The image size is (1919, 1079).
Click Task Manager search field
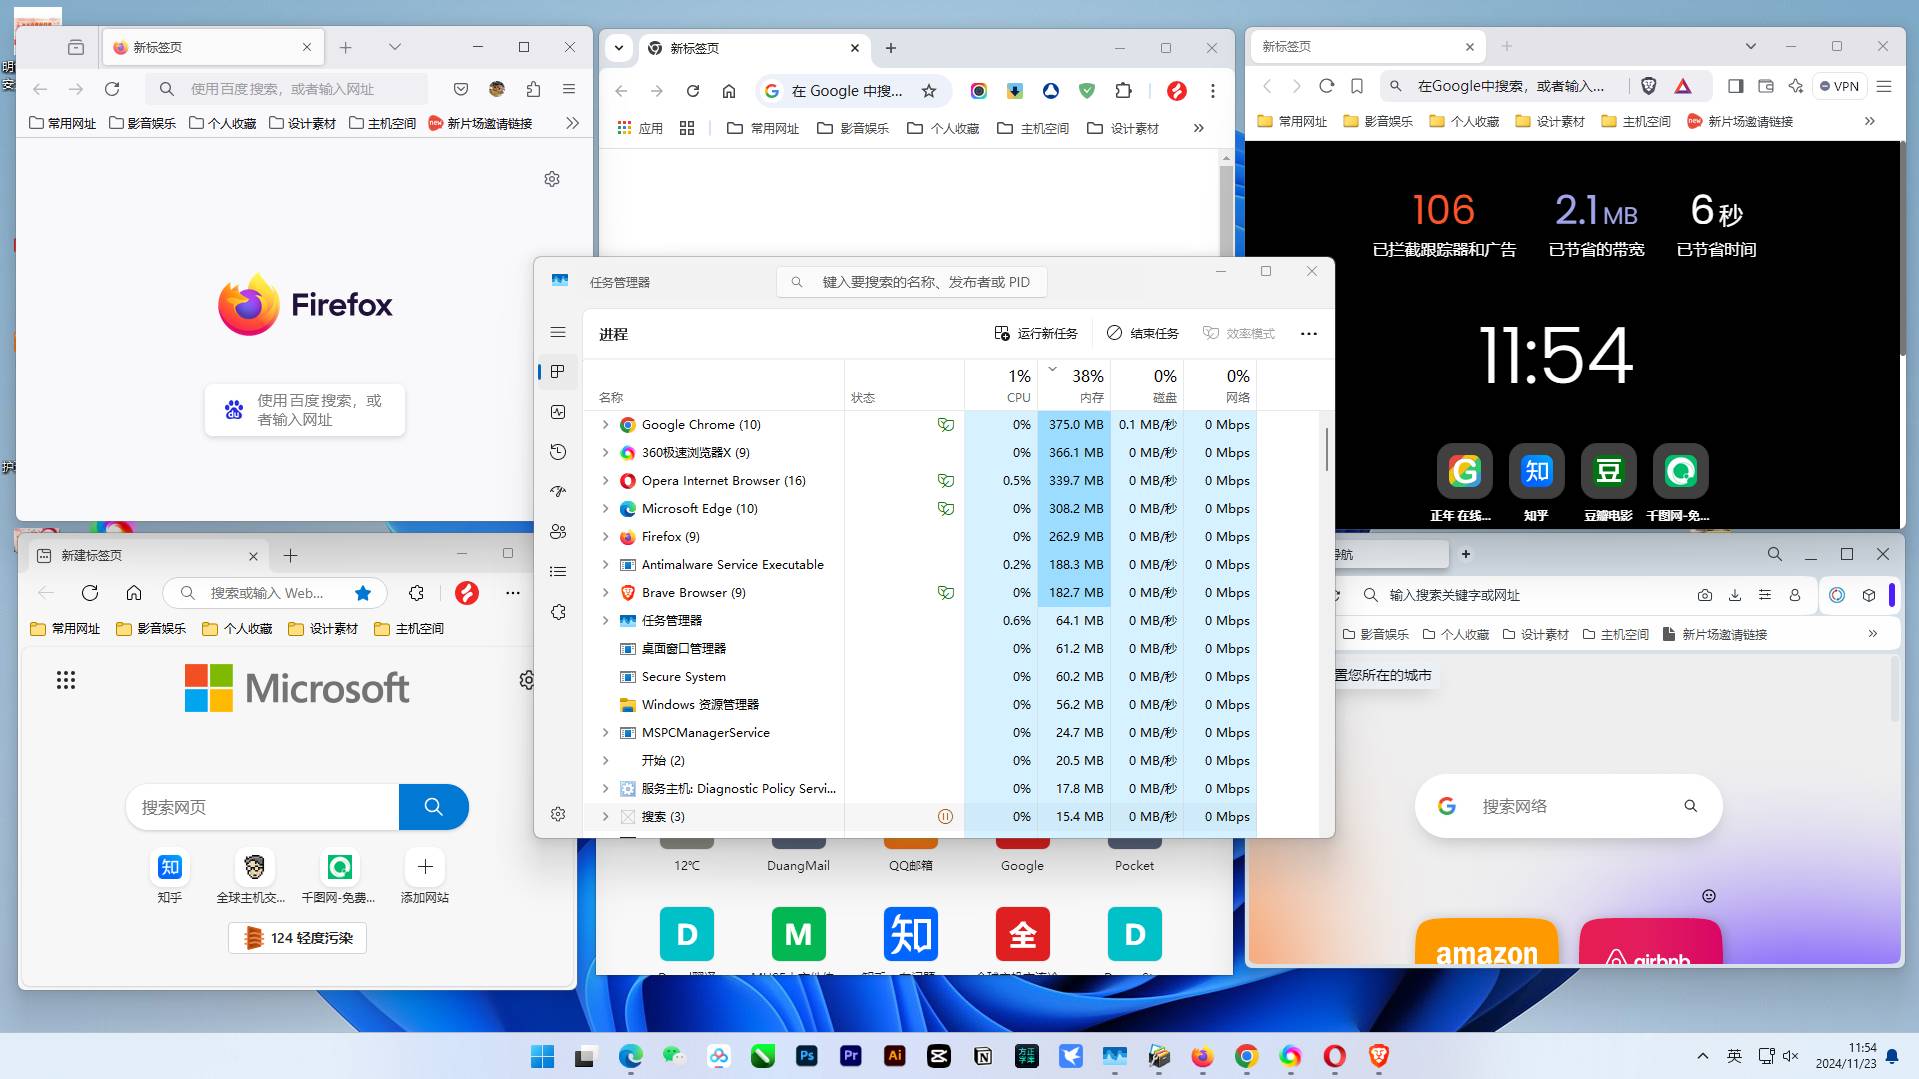[911, 282]
